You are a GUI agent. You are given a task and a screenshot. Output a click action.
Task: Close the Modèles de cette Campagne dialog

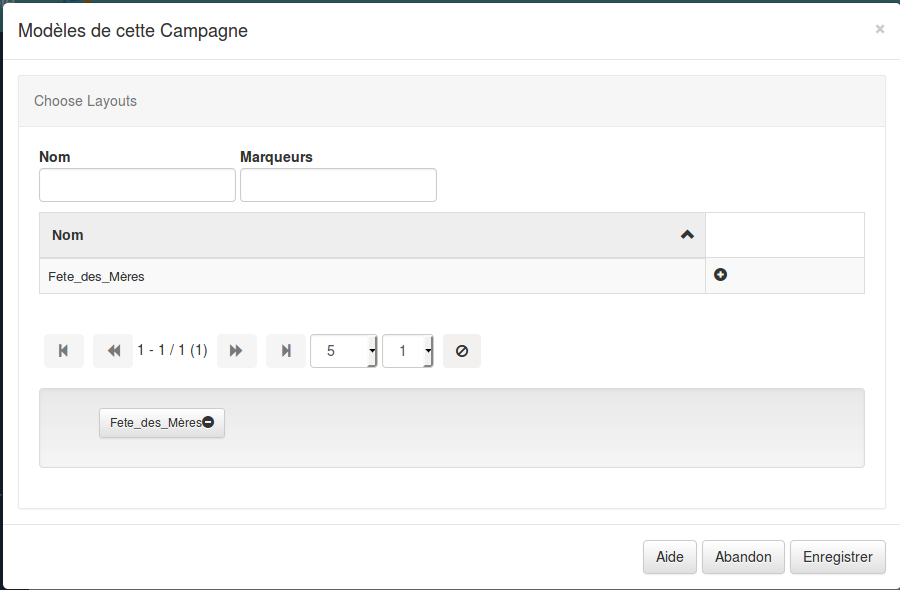pyautogui.click(x=880, y=30)
